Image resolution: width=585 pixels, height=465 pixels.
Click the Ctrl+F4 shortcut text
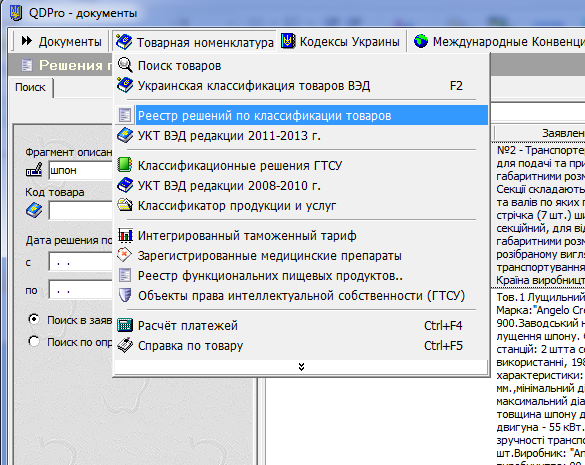pyautogui.click(x=443, y=326)
